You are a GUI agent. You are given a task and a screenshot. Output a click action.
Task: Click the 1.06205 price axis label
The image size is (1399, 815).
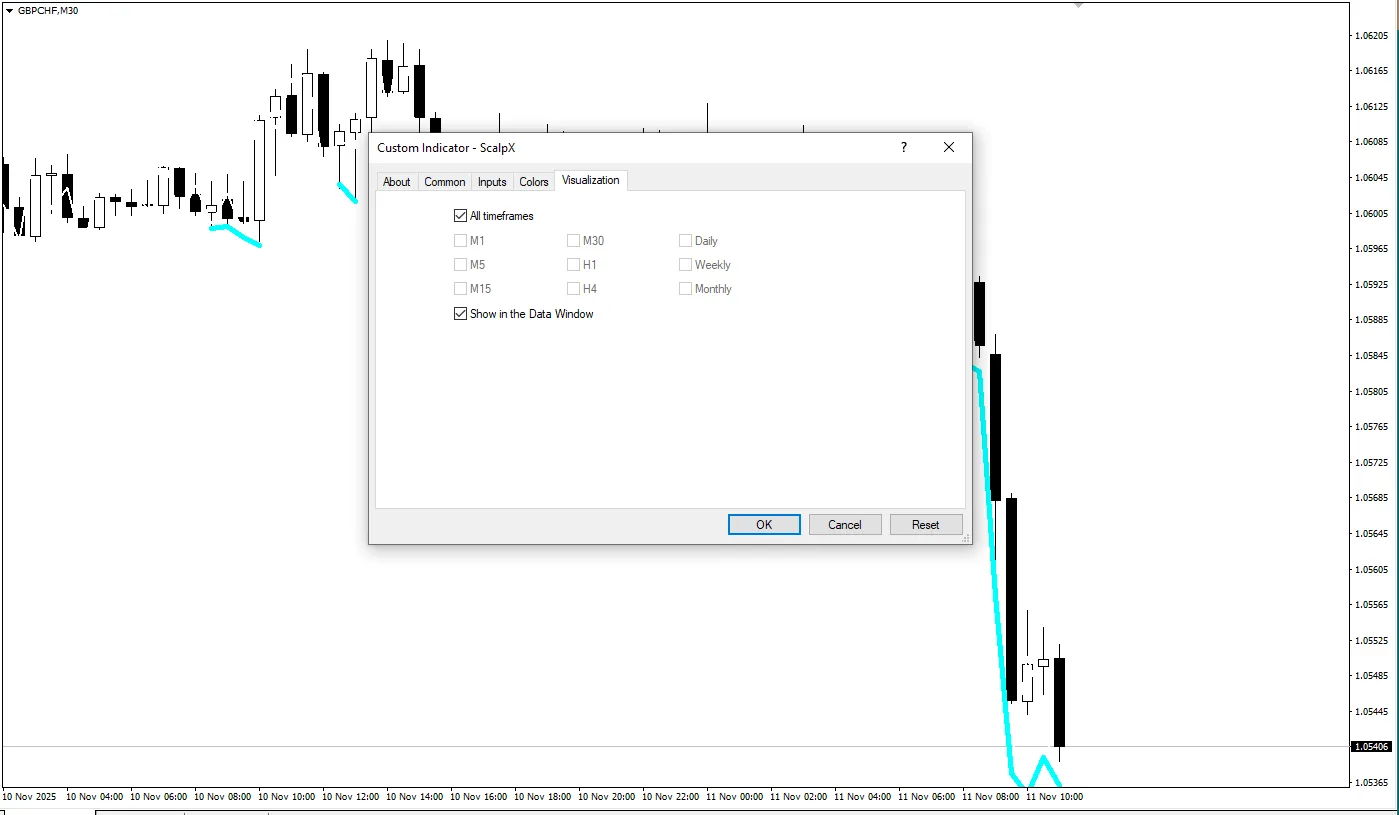click(x=1370, y=35)
